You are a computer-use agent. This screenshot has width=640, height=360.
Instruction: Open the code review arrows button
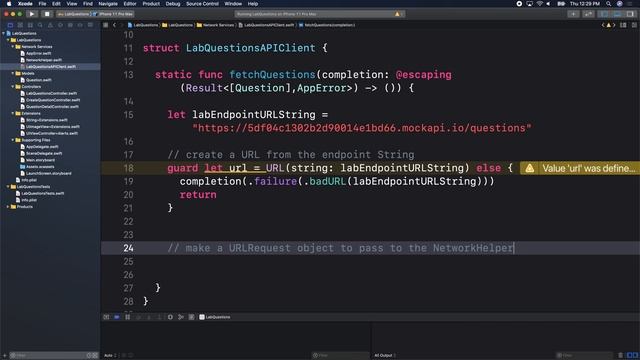[588, 14]
